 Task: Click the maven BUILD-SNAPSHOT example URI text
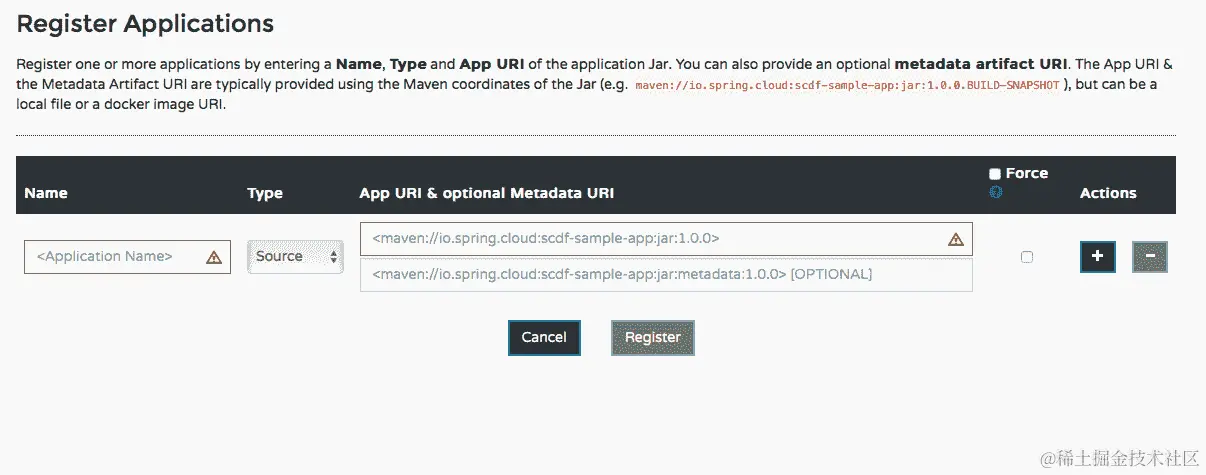coord(847,86)
